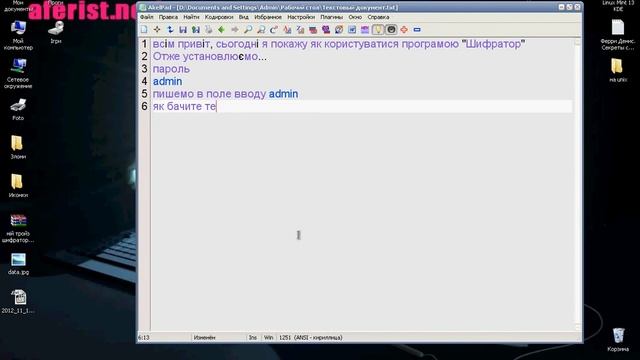
Task: Select the Foto printer desktop icon
Action: (x=18, y=109)
